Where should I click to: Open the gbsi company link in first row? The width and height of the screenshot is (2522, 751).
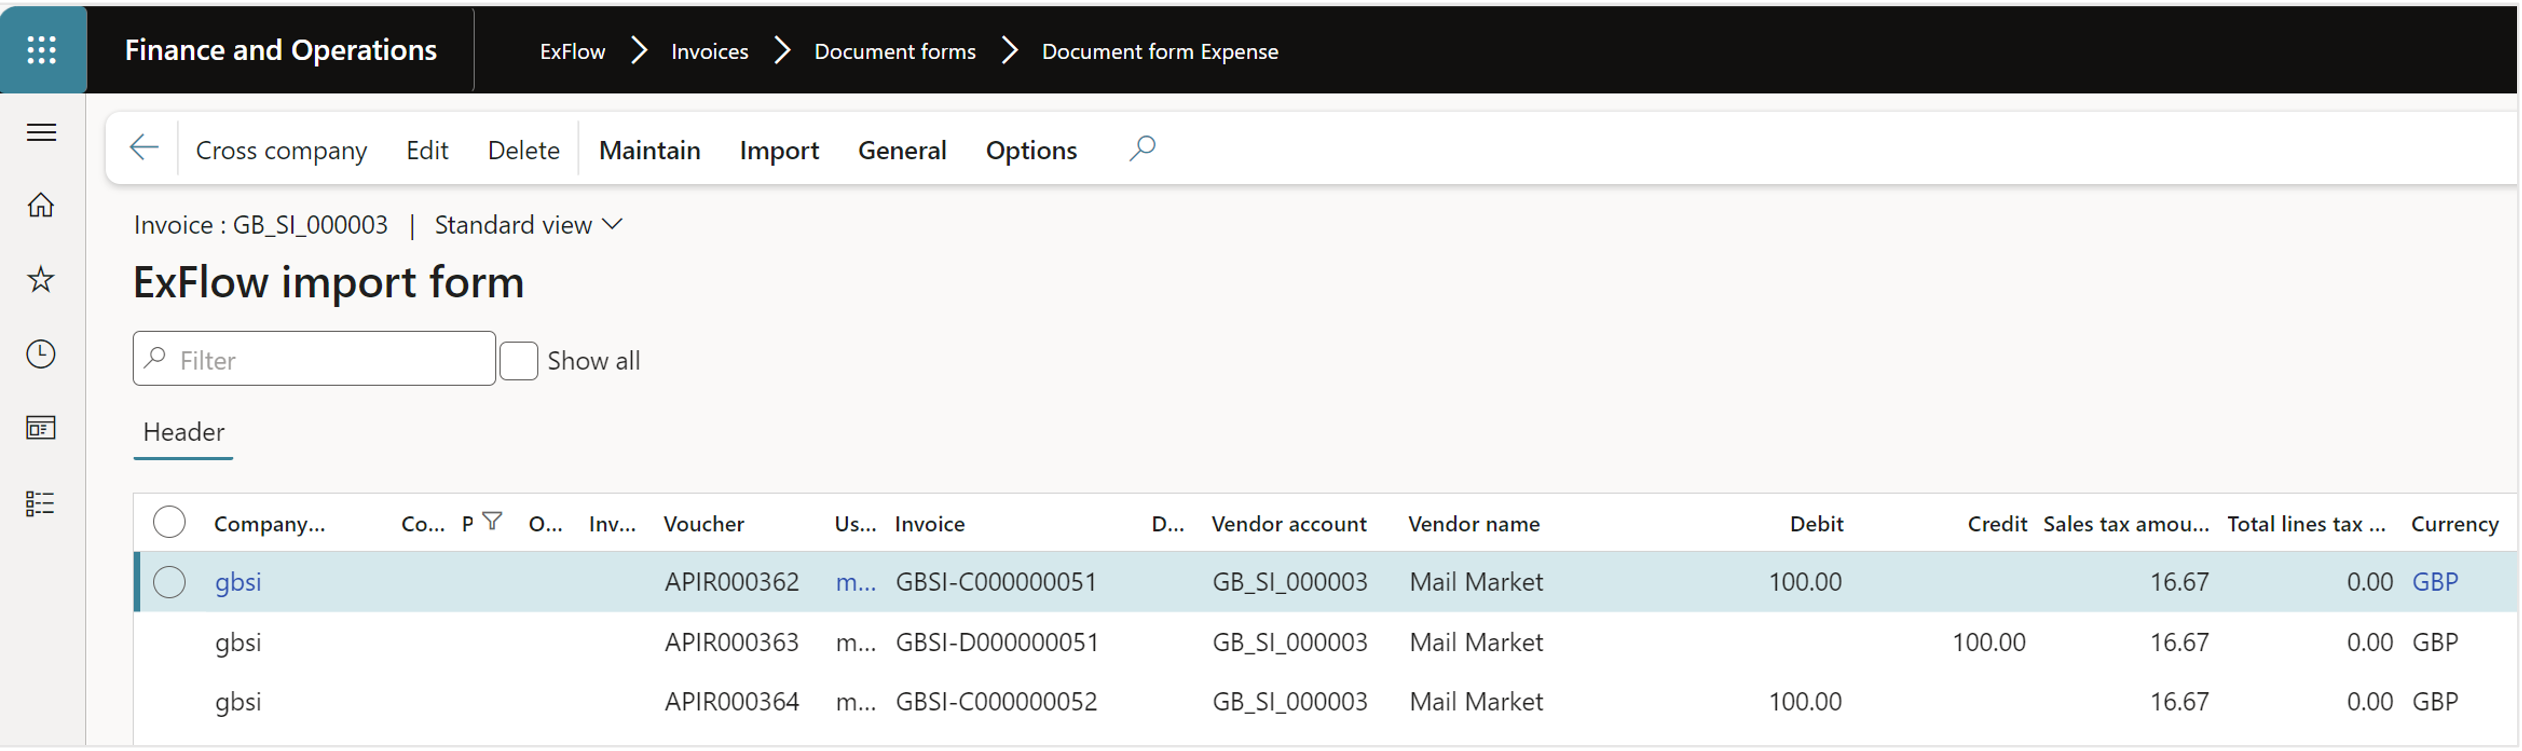point(238,582)
